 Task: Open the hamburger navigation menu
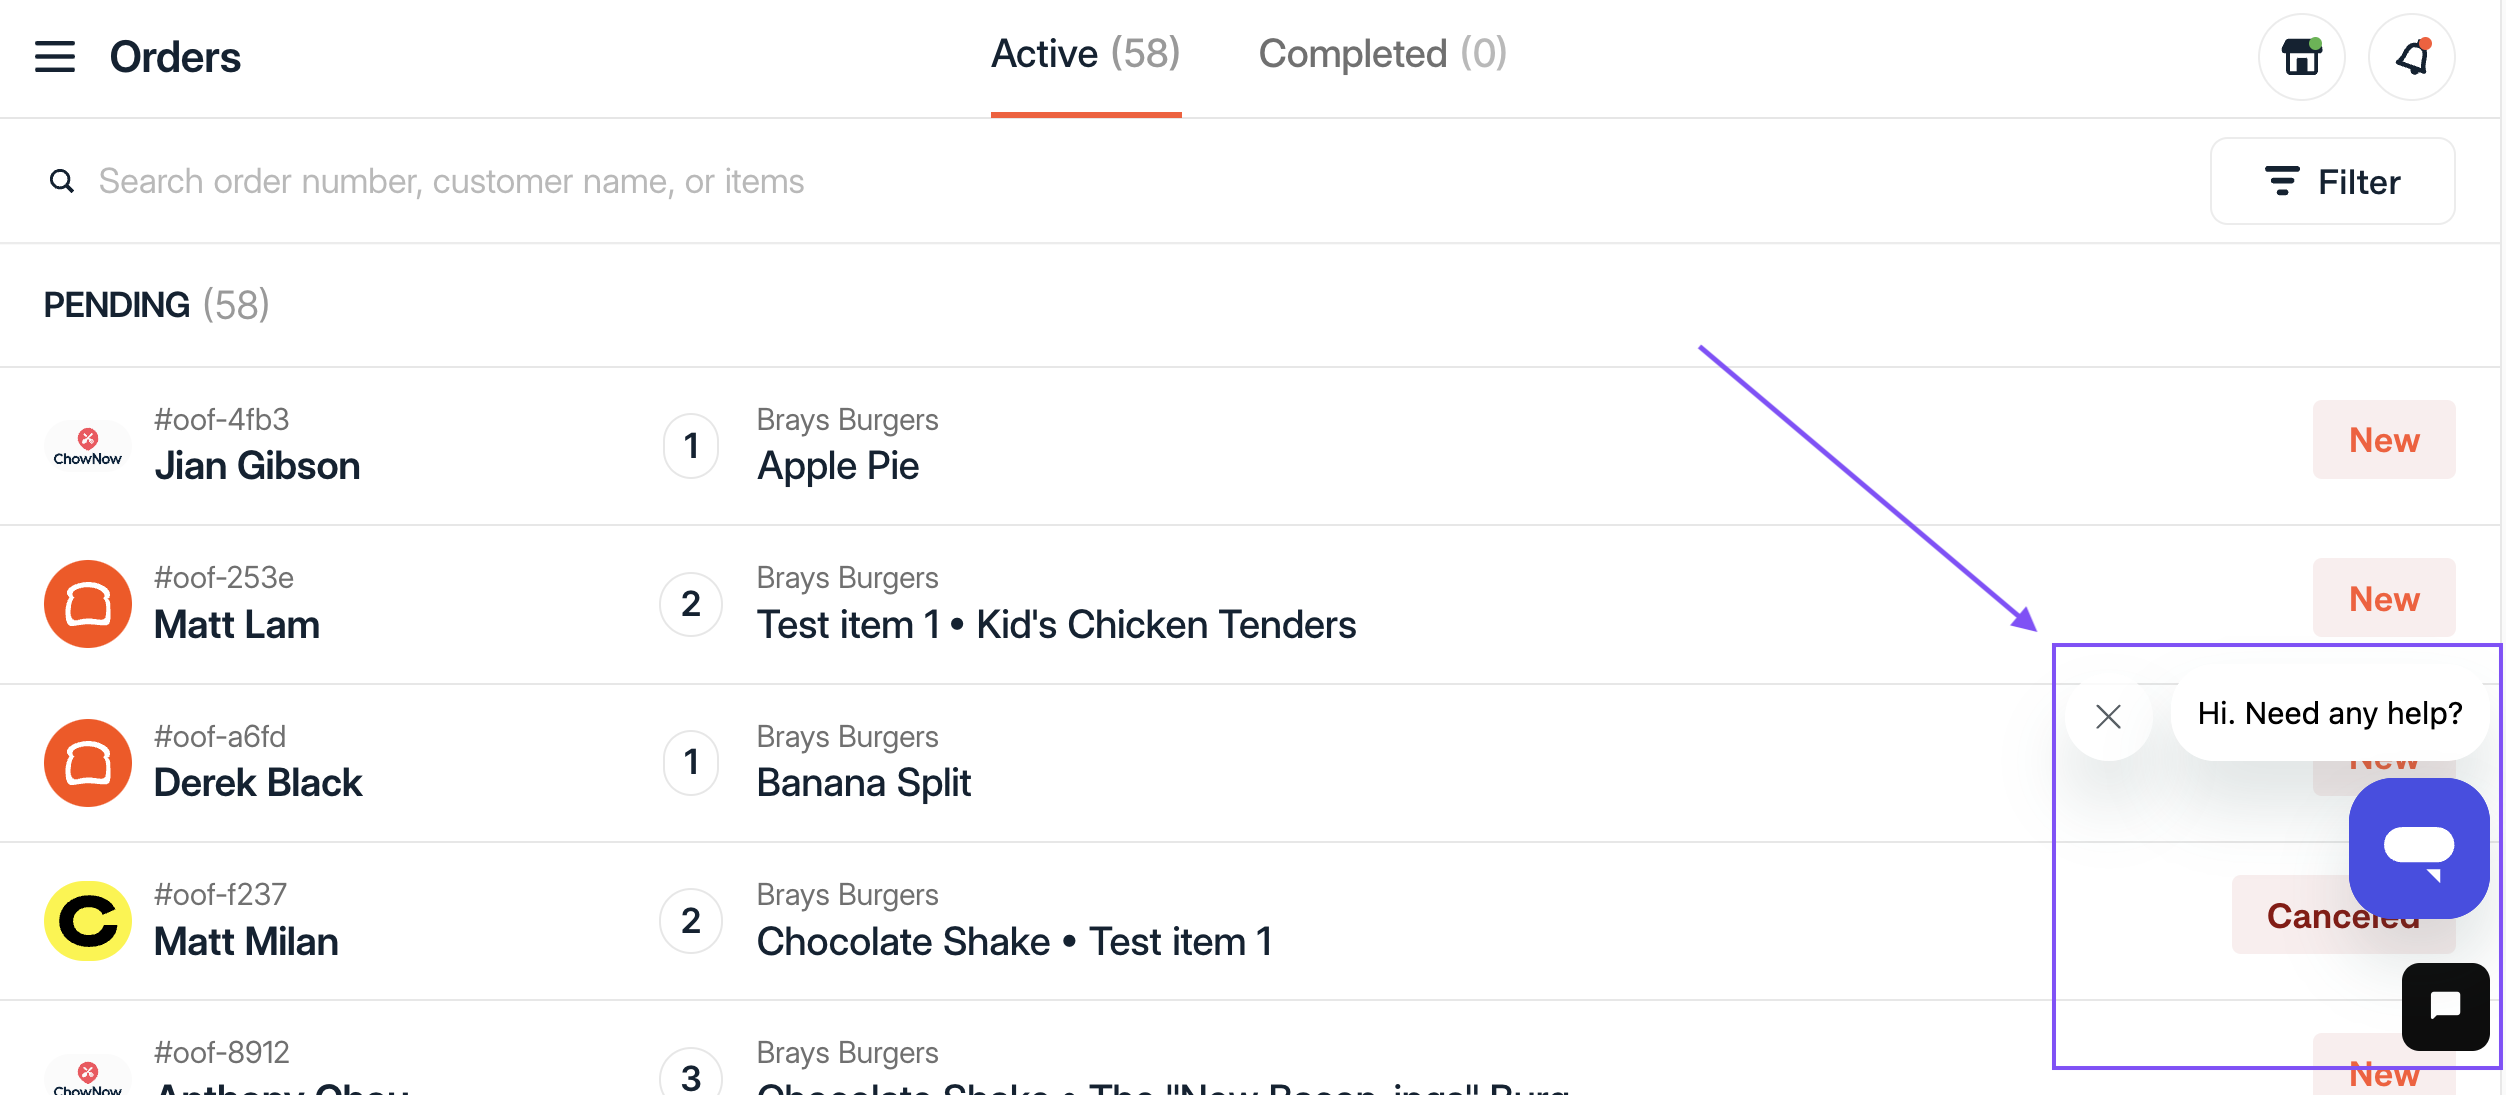coord(55,57)
